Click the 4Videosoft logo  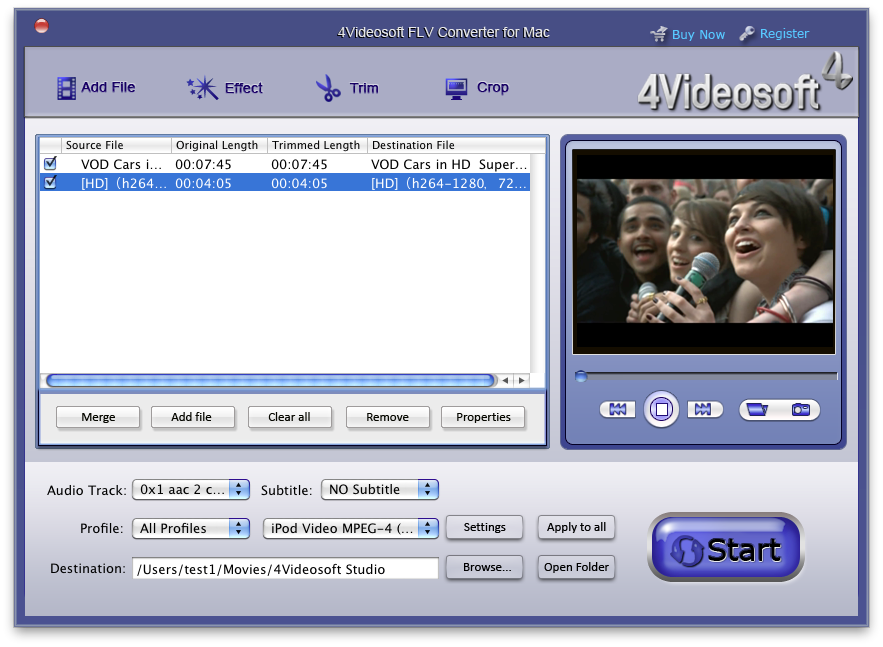(743, 83)
